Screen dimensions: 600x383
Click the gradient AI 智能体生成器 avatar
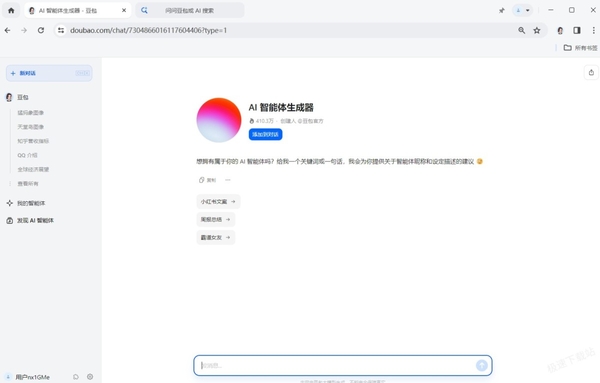[x=219, y=120]
